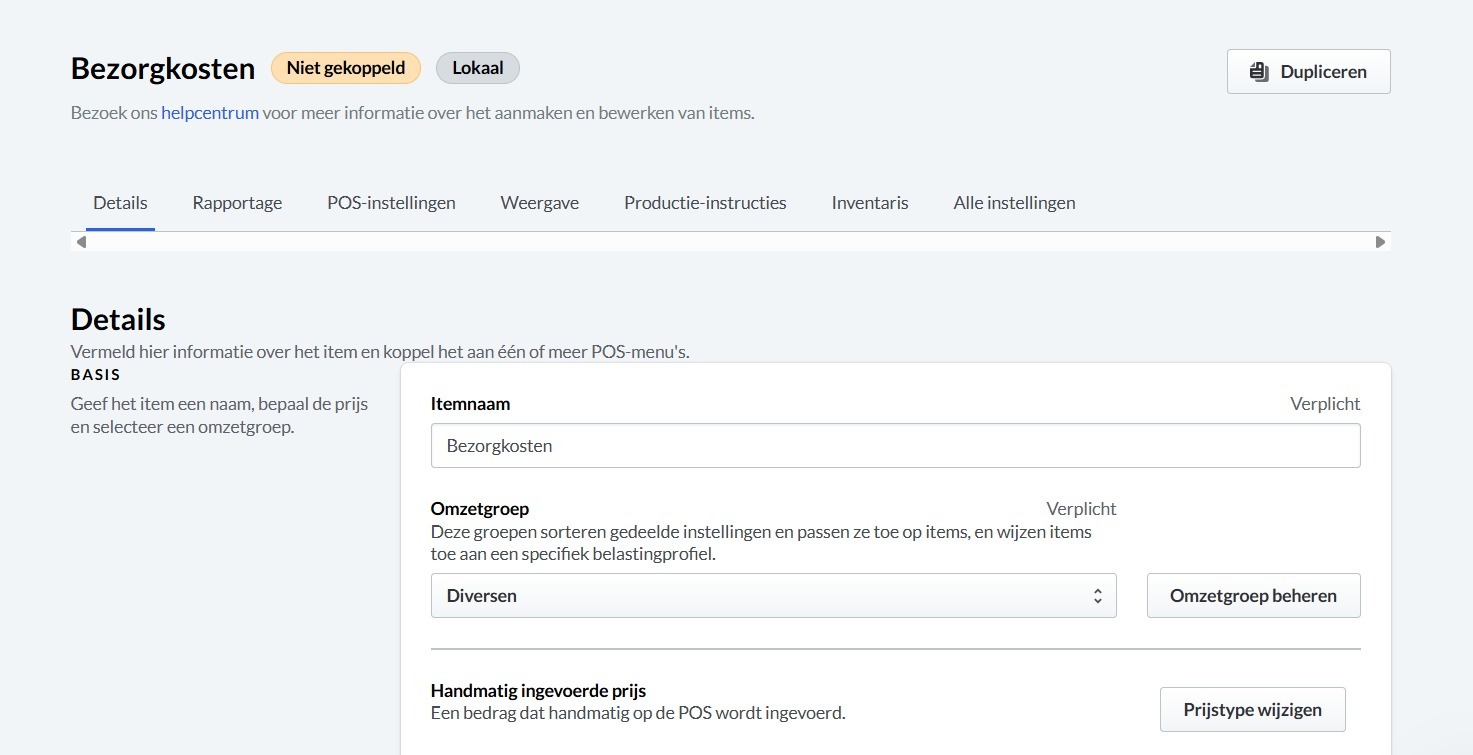Click the Lokaal badge
Image resolution: width=1473 pixels, height=755 pixels.
(x=478, y=68)
